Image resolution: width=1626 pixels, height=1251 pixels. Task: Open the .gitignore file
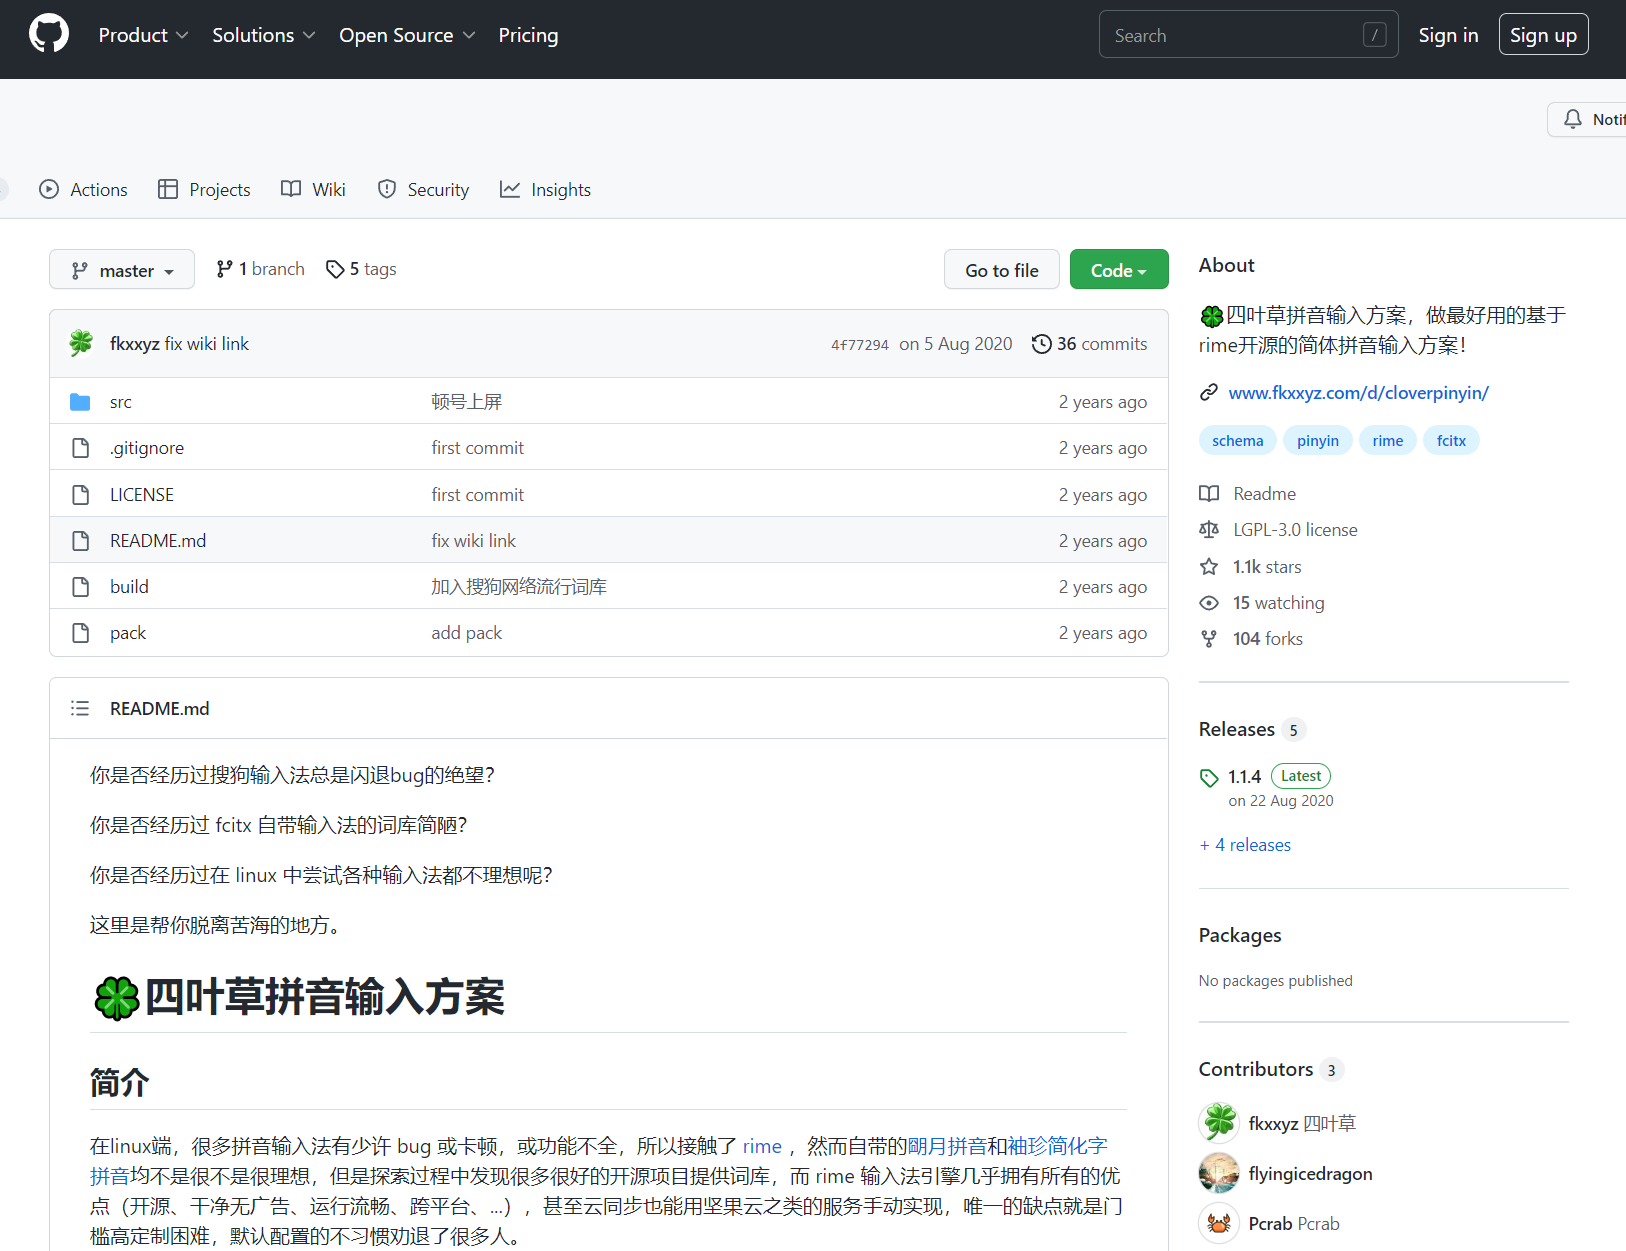coord(147,448)
